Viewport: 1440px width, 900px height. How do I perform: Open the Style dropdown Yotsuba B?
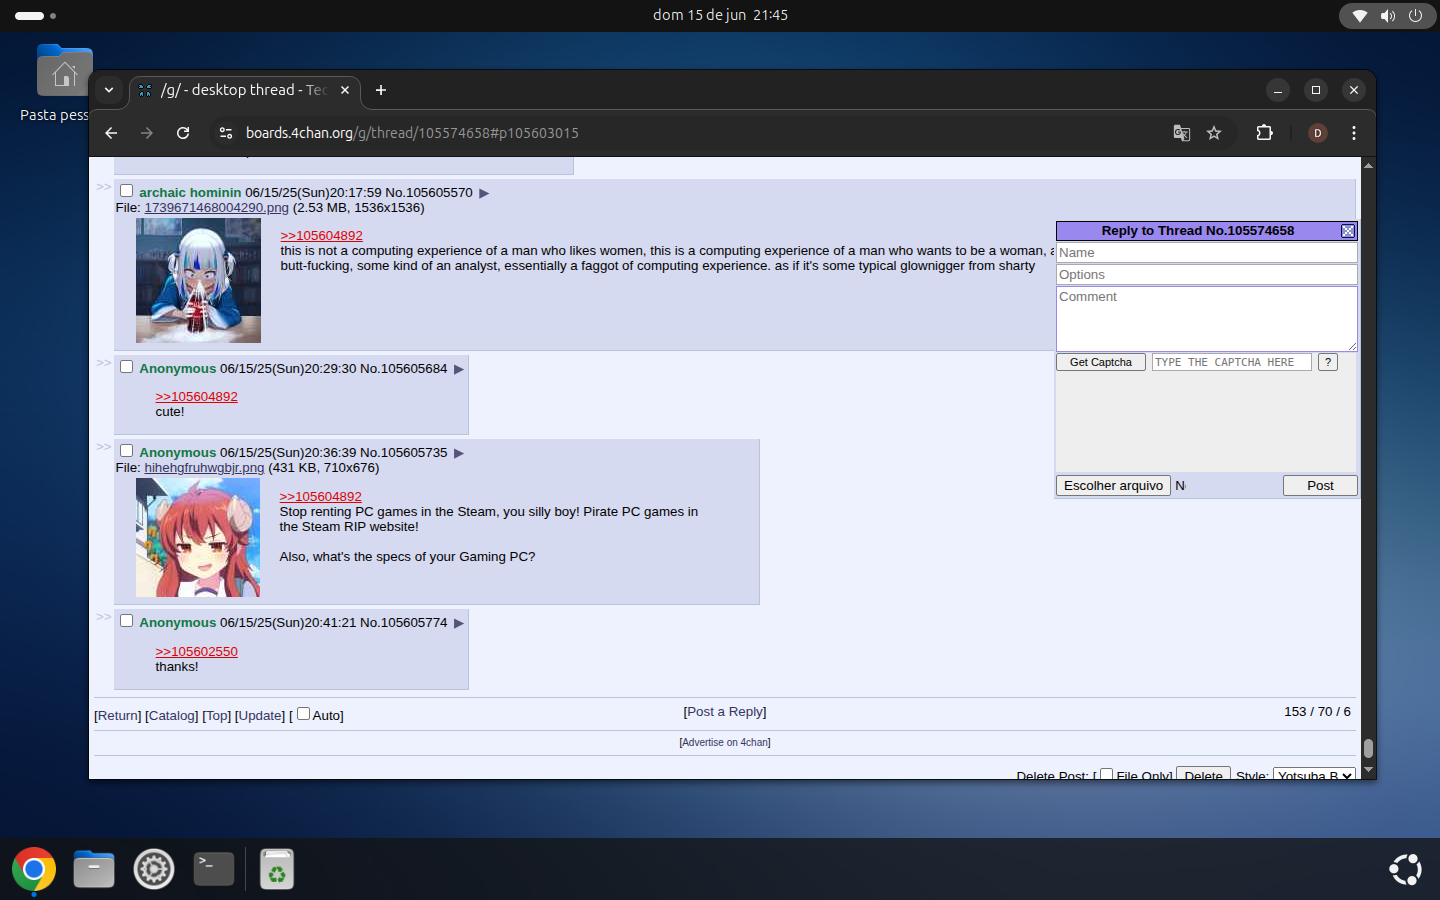[1314, 774]
